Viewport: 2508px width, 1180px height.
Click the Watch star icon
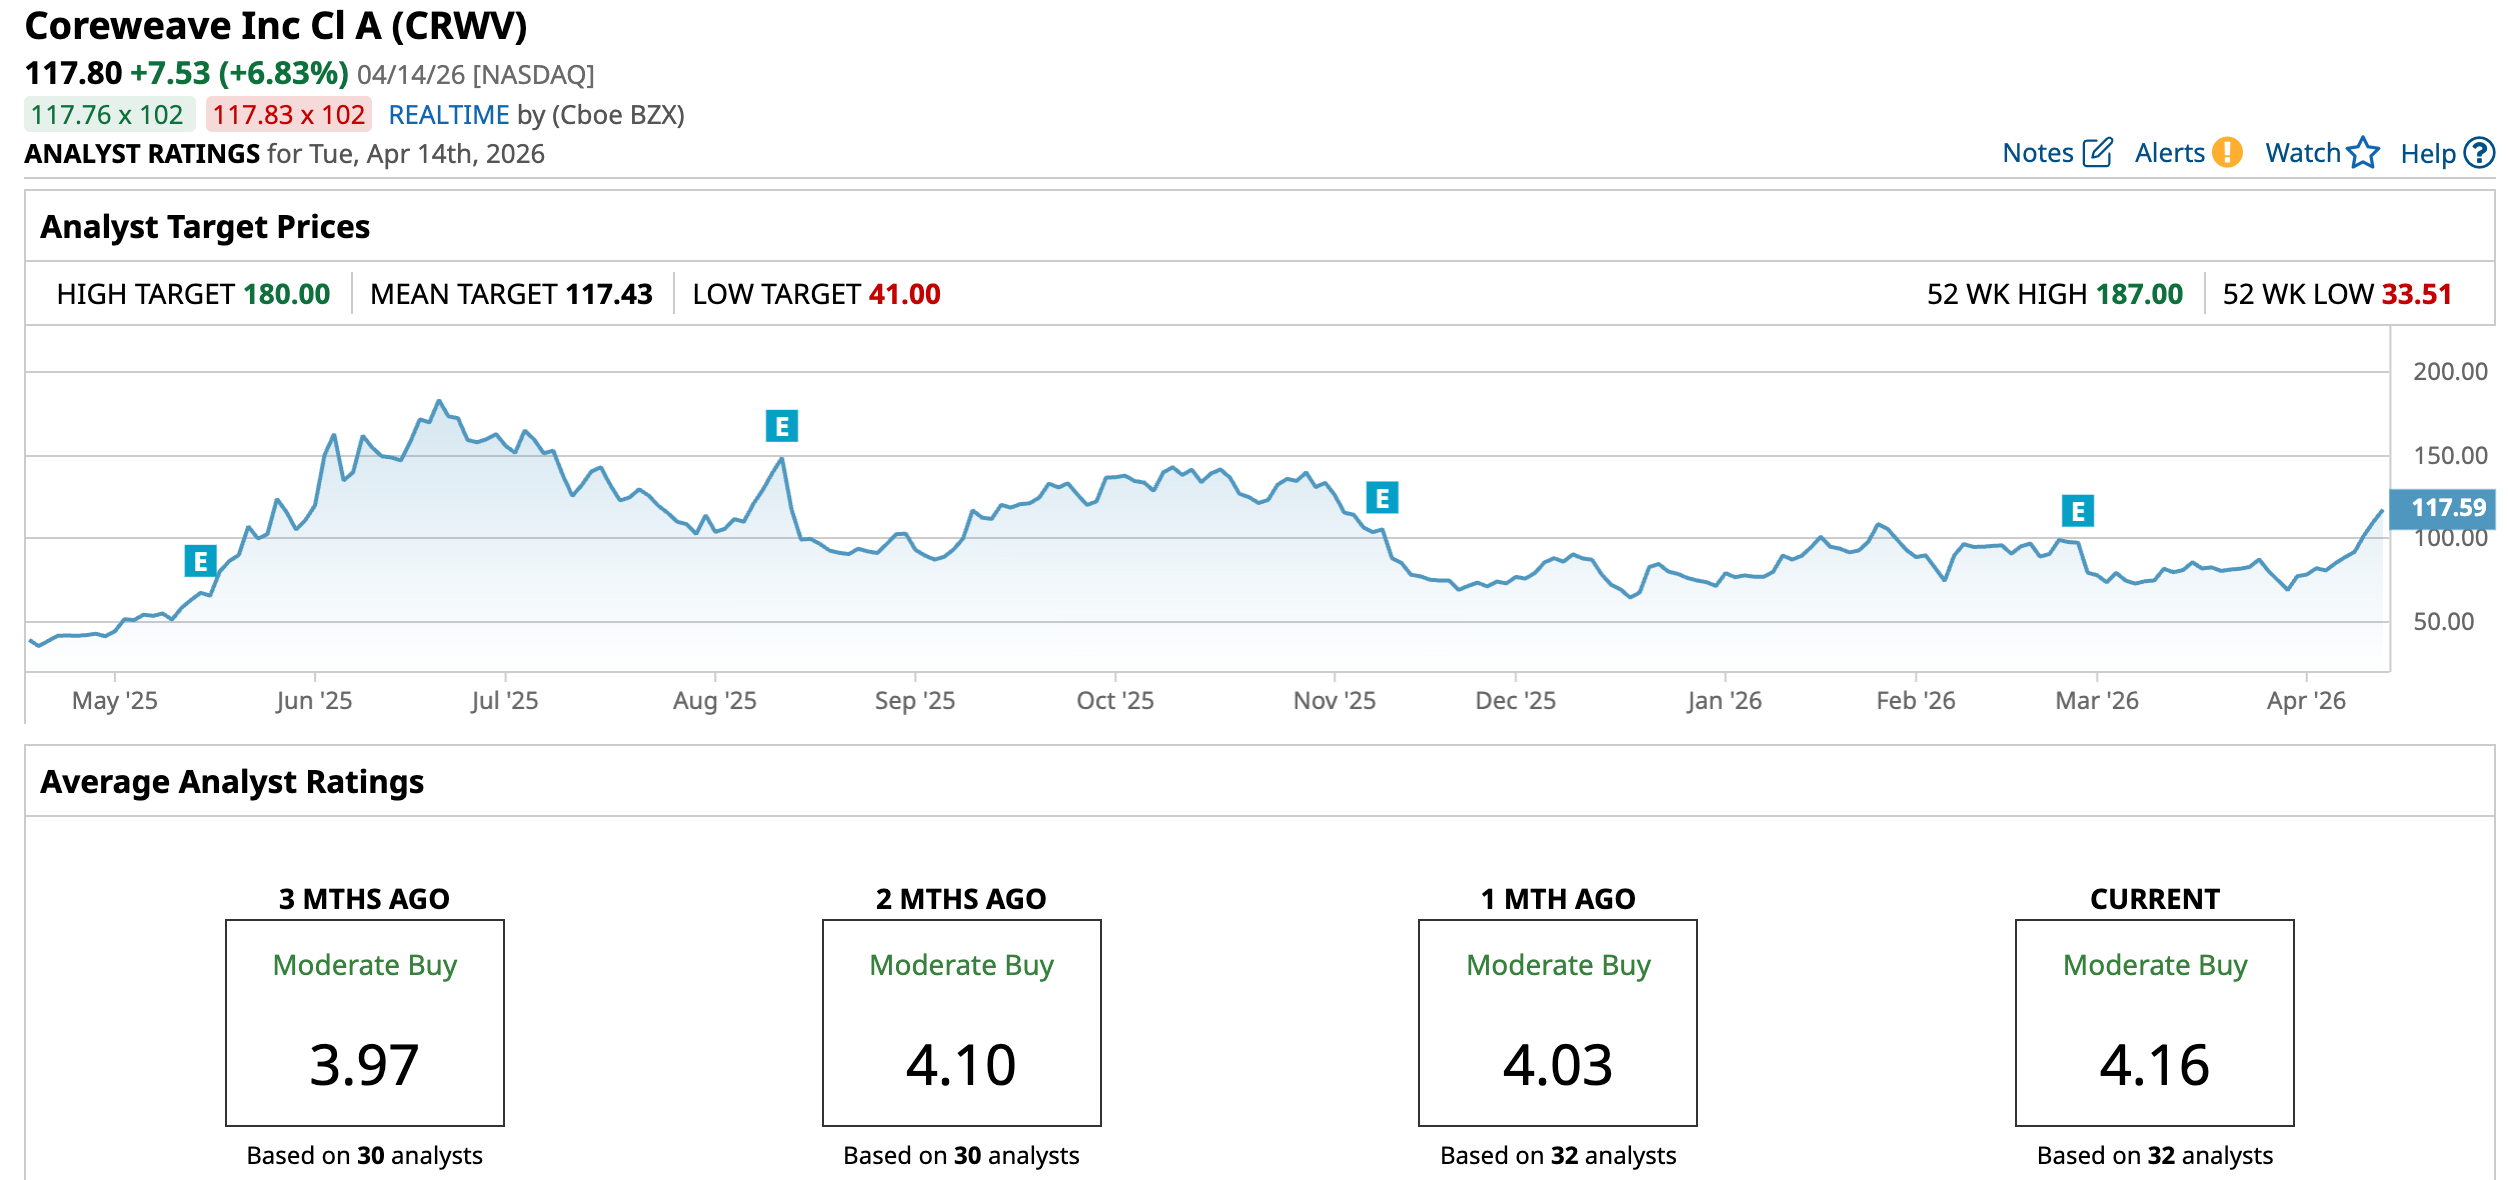pos(2363,153)
